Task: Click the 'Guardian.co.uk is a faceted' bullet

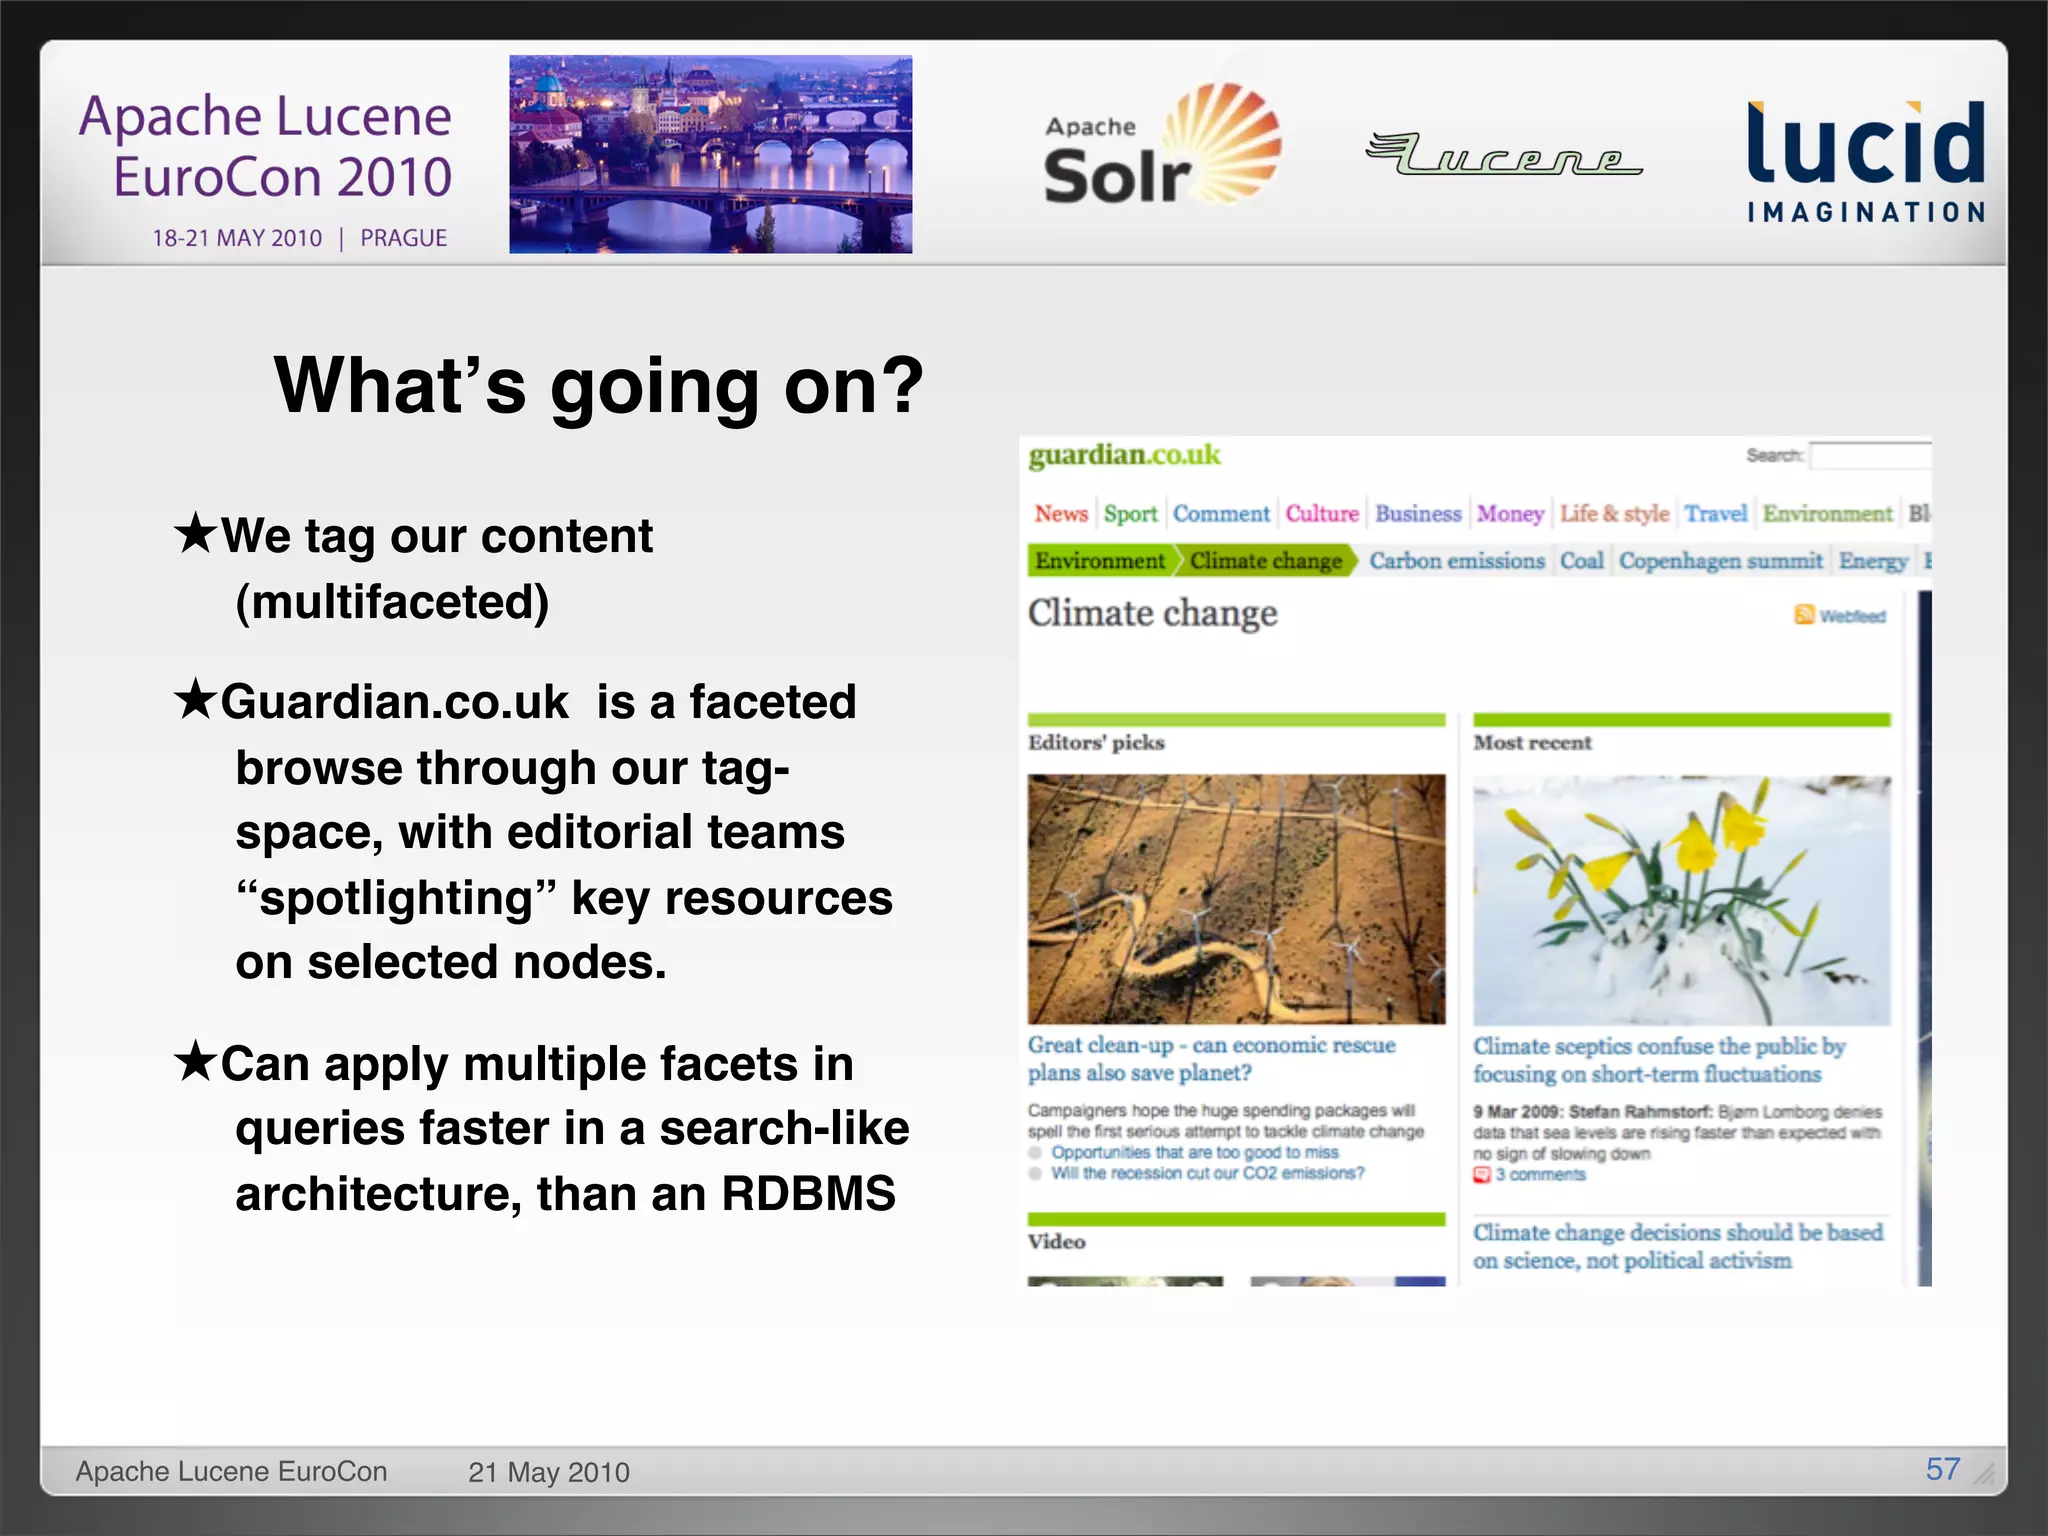Action: pyautogui.click(x=534, y=831)
